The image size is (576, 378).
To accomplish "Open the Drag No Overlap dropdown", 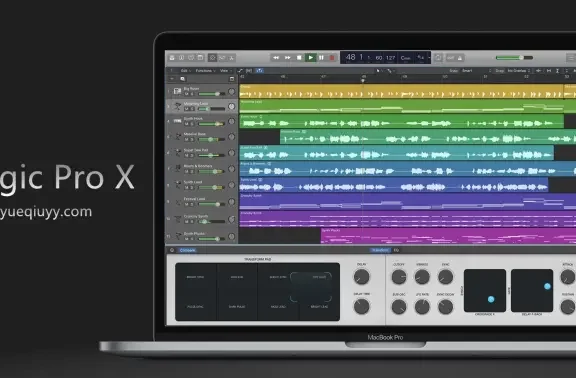I will click(519, 71).
